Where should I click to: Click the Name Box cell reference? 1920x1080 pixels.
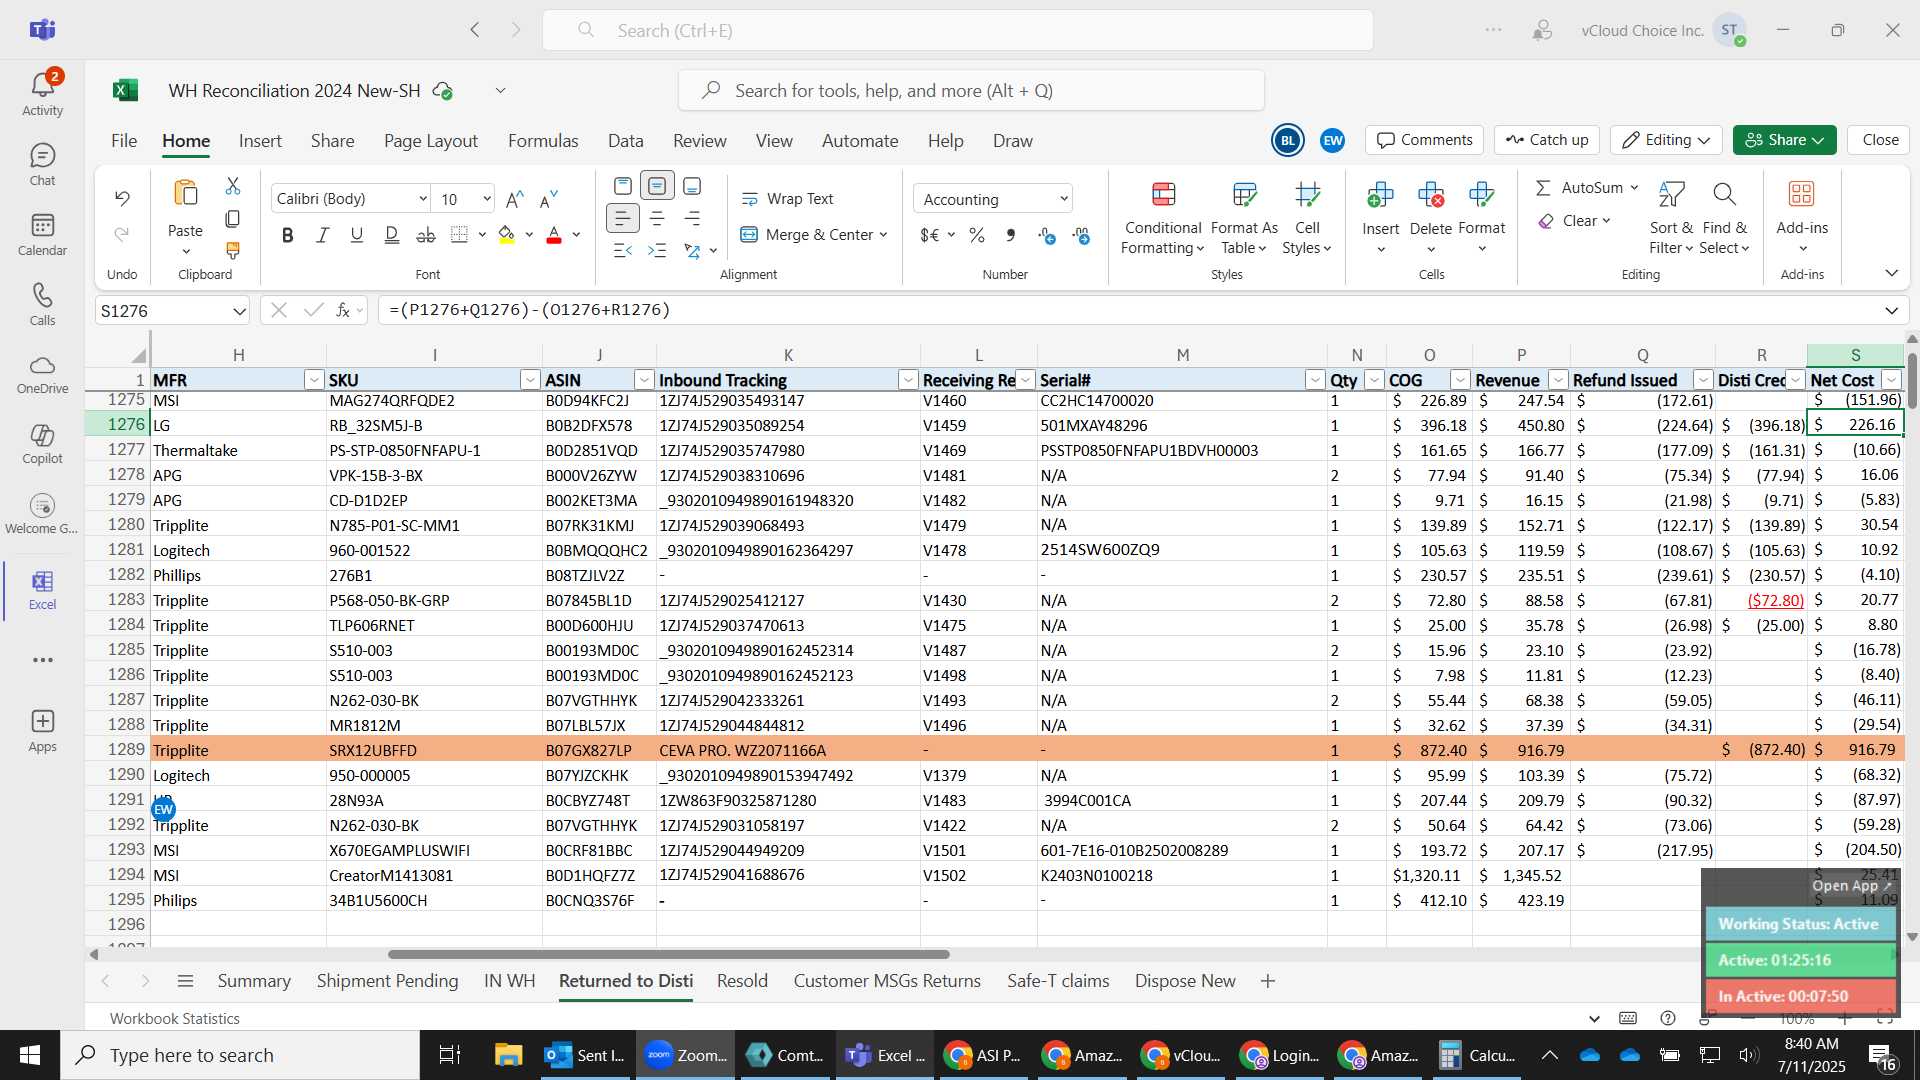pos(172,311)
